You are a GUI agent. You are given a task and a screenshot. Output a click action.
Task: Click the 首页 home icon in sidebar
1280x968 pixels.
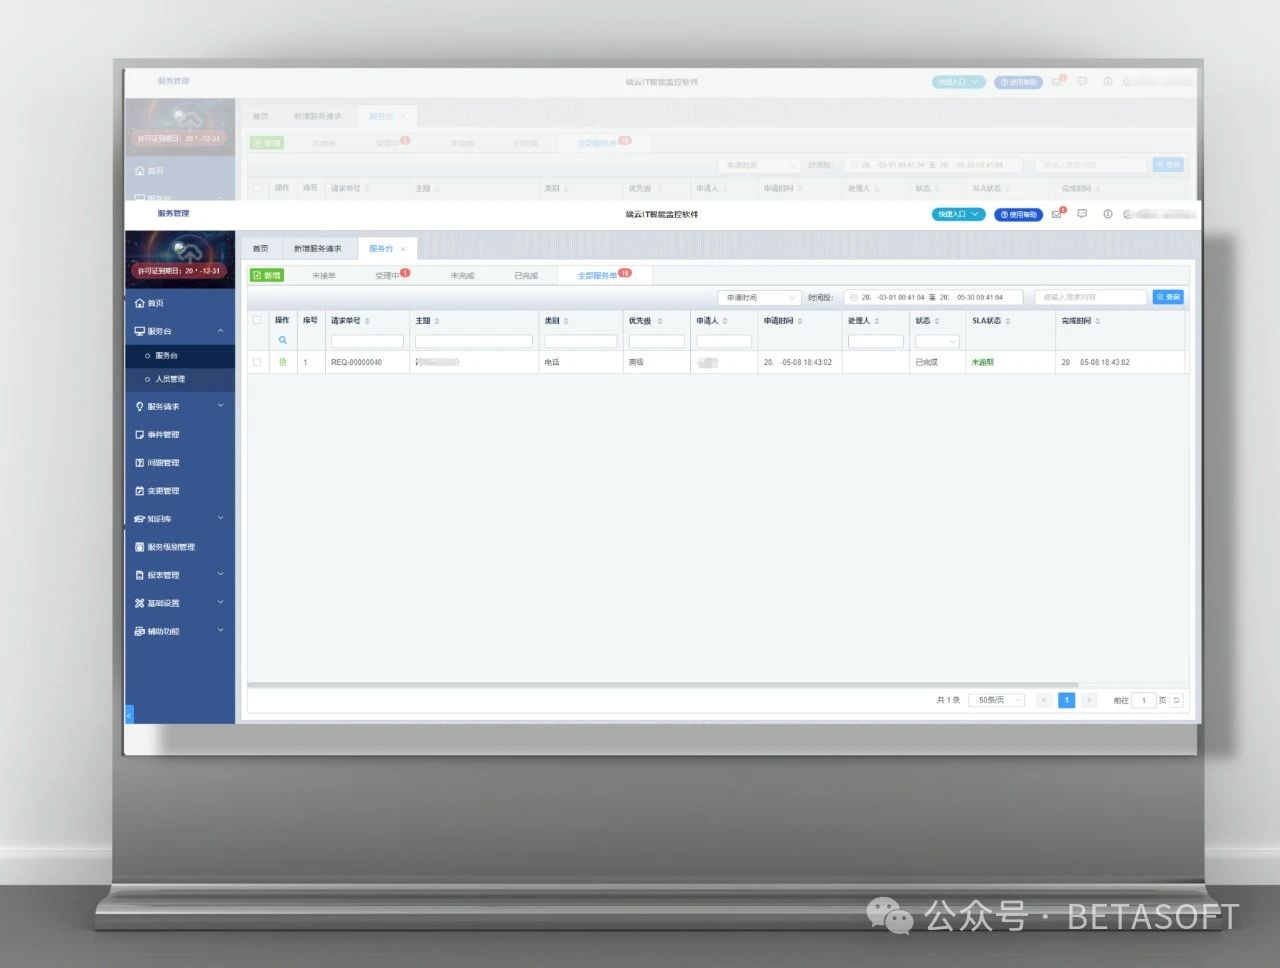[x=140, y=303]
